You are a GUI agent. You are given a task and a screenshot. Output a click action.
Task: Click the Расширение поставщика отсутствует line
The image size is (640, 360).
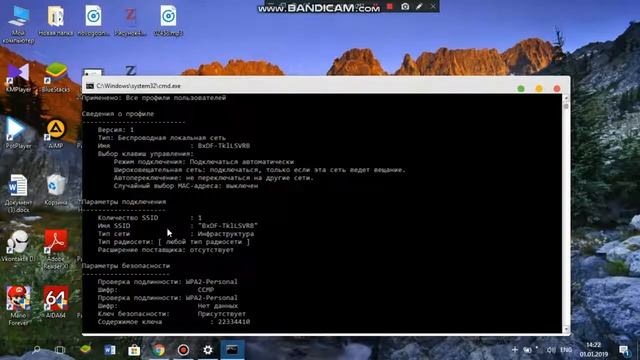[166, 250]
